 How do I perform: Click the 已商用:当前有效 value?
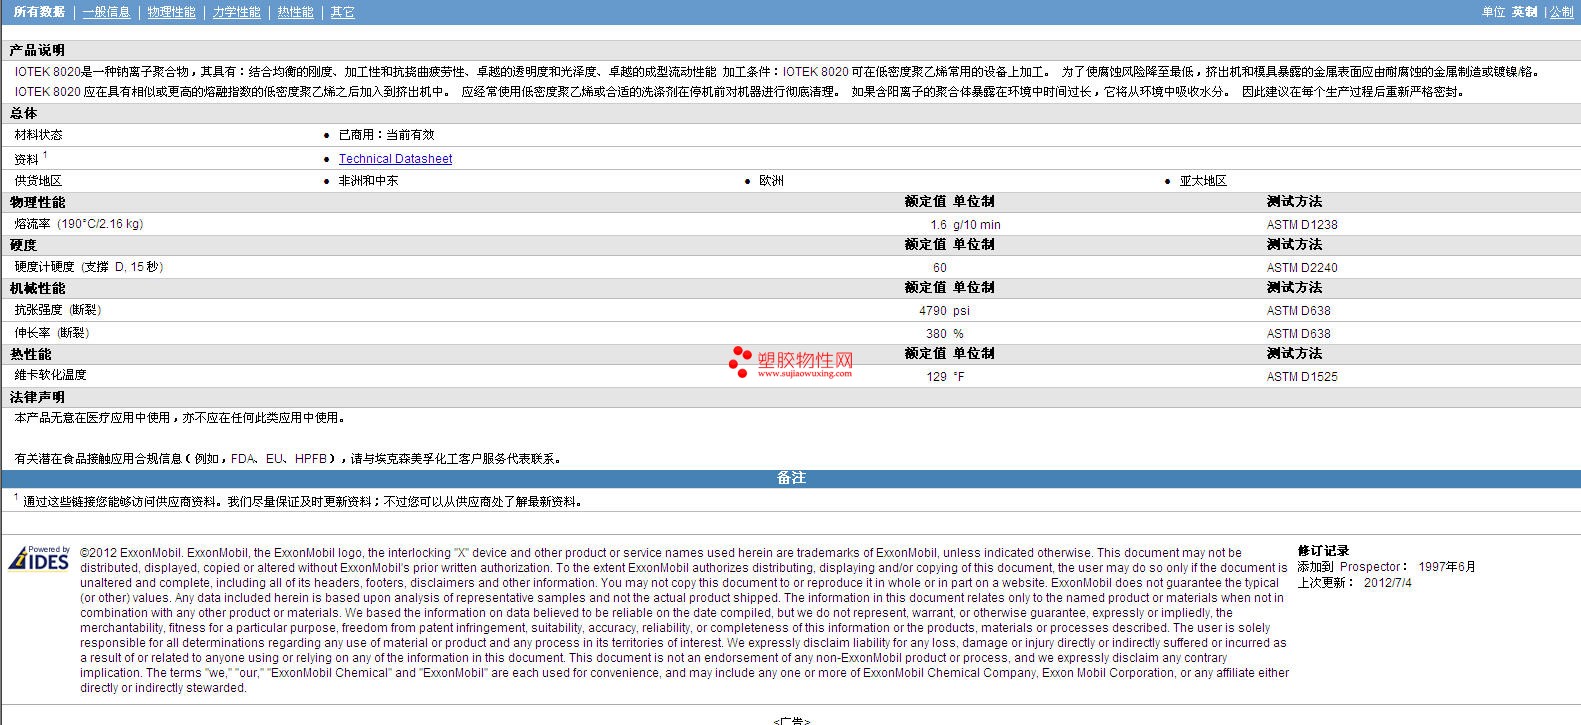point(386,135)
